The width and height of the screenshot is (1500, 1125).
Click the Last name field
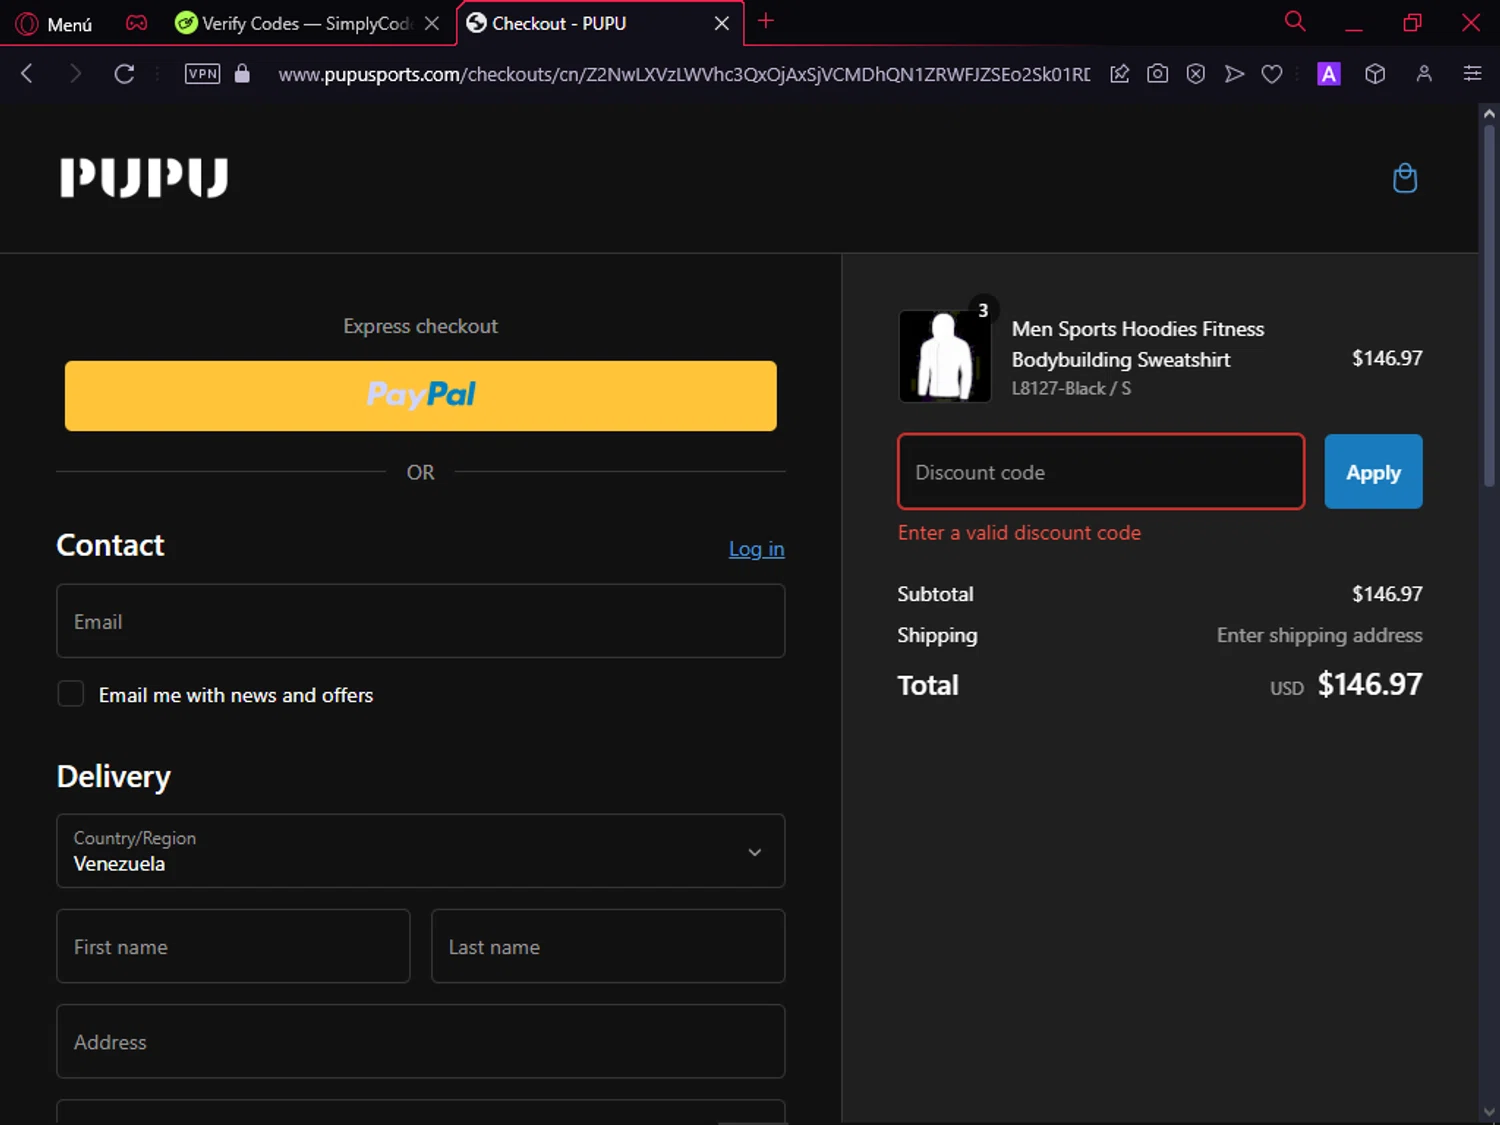click(608, 946)
